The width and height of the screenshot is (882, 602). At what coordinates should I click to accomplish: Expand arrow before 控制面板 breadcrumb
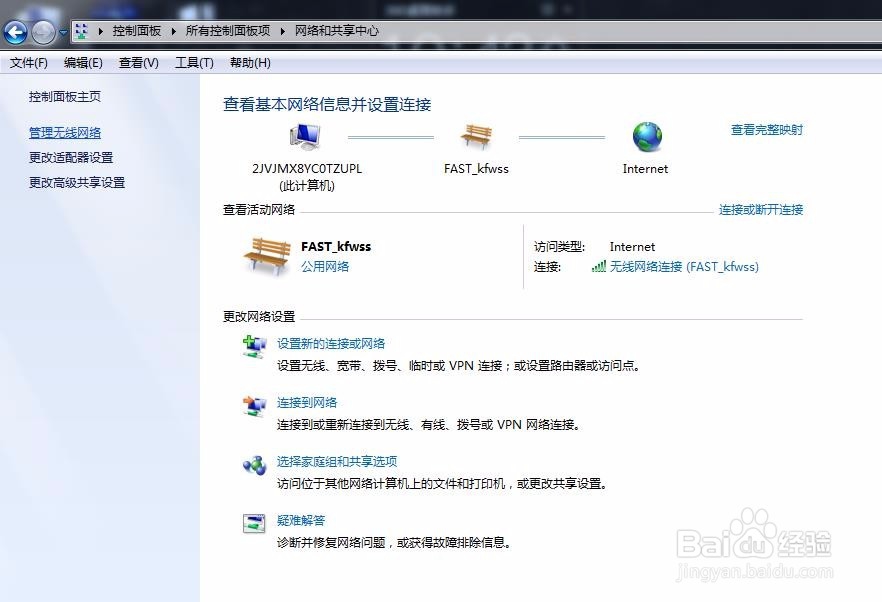tap(100, 31)
